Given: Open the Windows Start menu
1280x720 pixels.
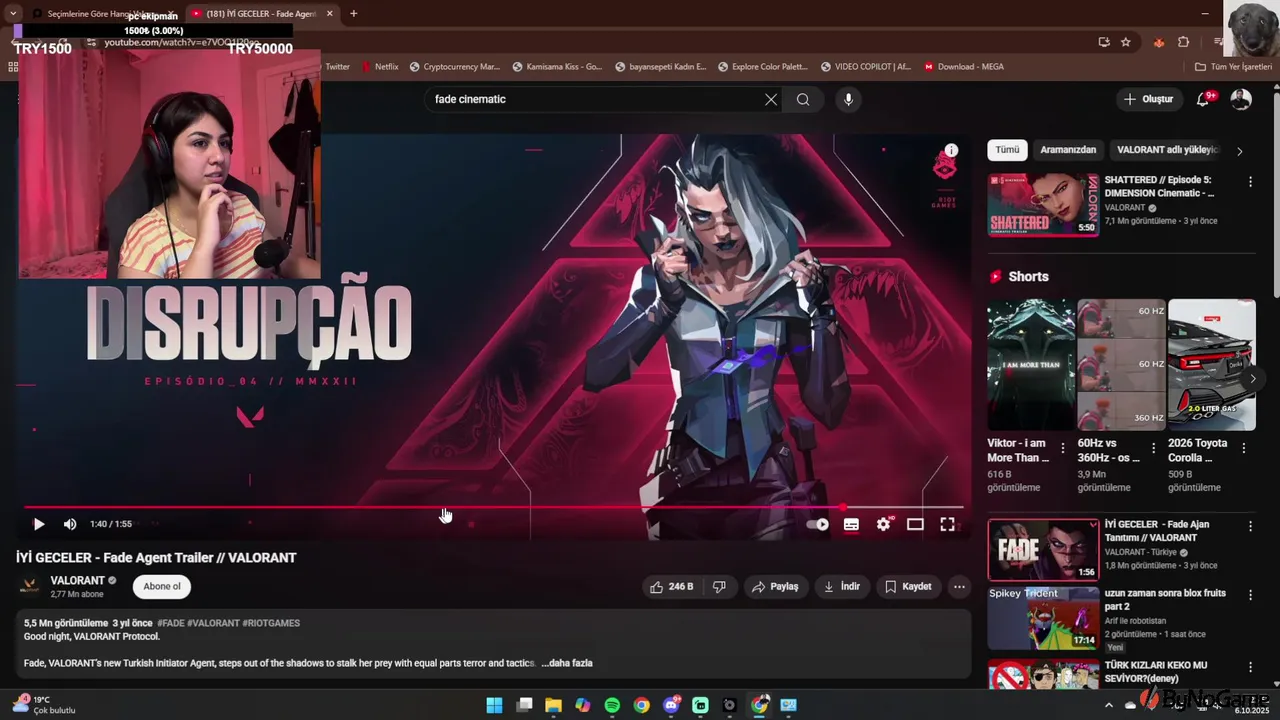Looking at the screenshot, I should (x=494, y=705).
